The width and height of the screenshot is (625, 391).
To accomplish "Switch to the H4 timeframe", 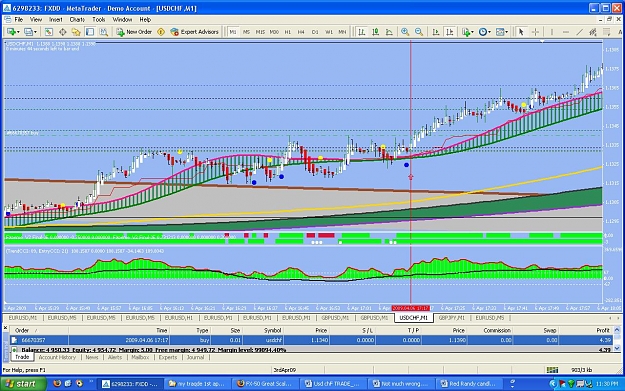I will [301, 32].
